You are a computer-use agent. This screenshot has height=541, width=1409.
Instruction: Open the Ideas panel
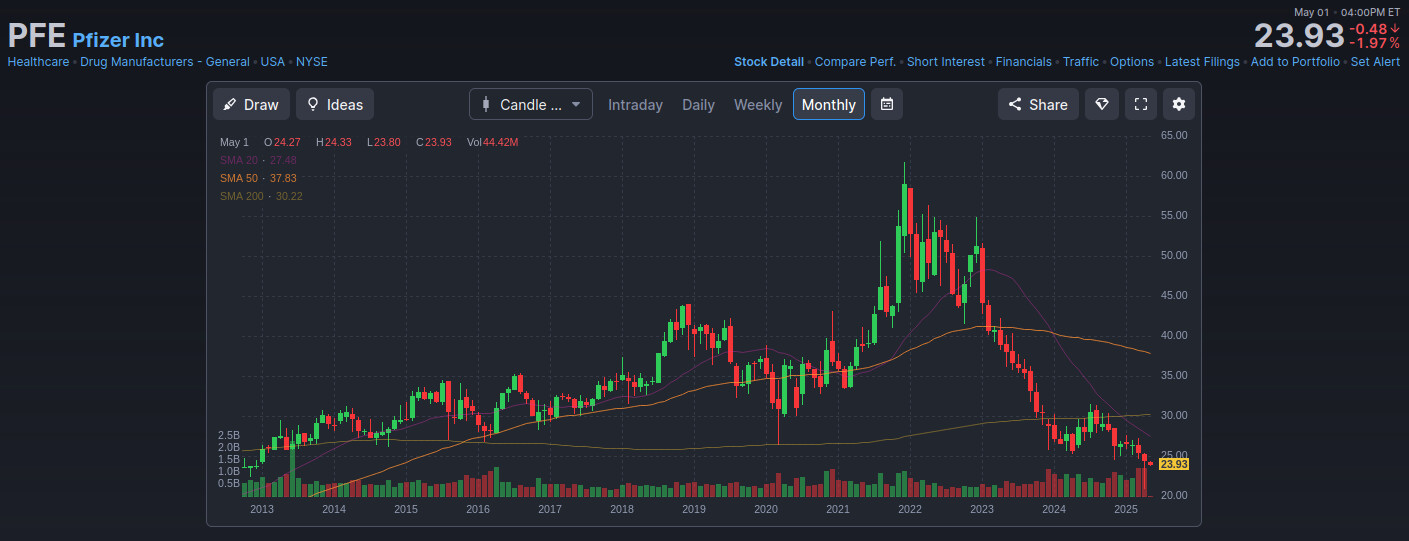[x=335, y=104]
